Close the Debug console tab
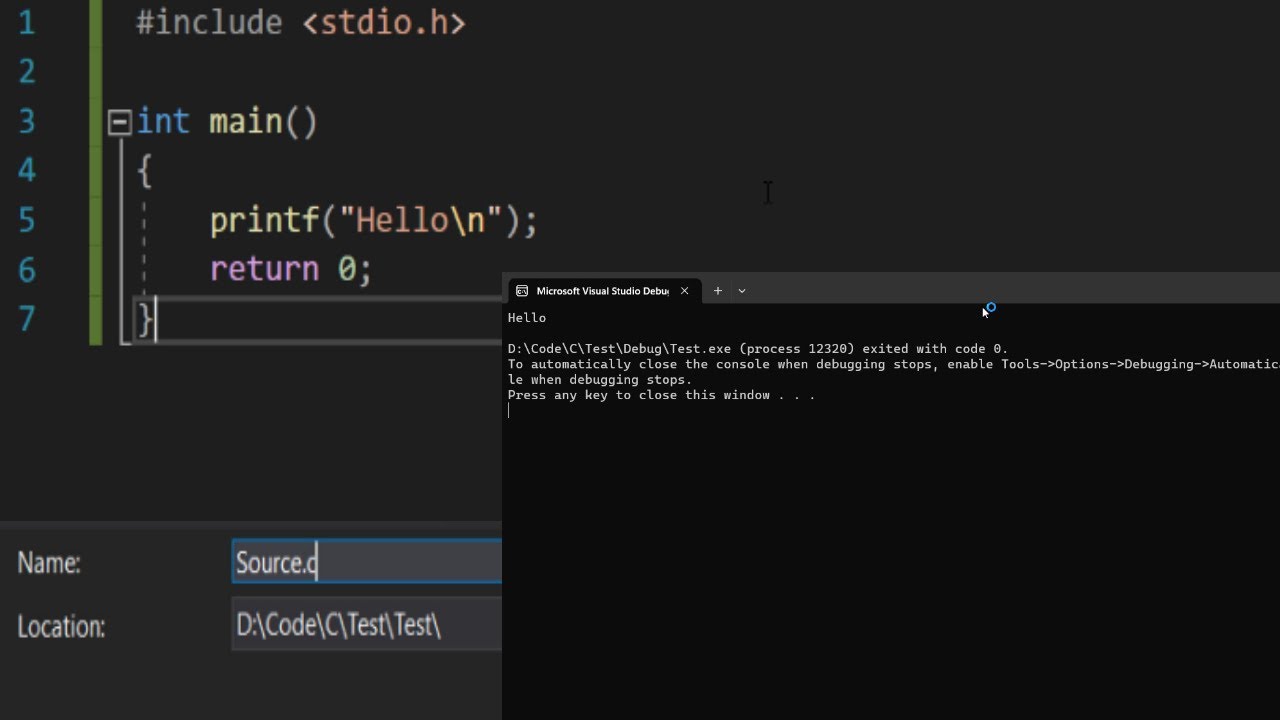Screen dimensions: 1280x720 click(685, 291)
